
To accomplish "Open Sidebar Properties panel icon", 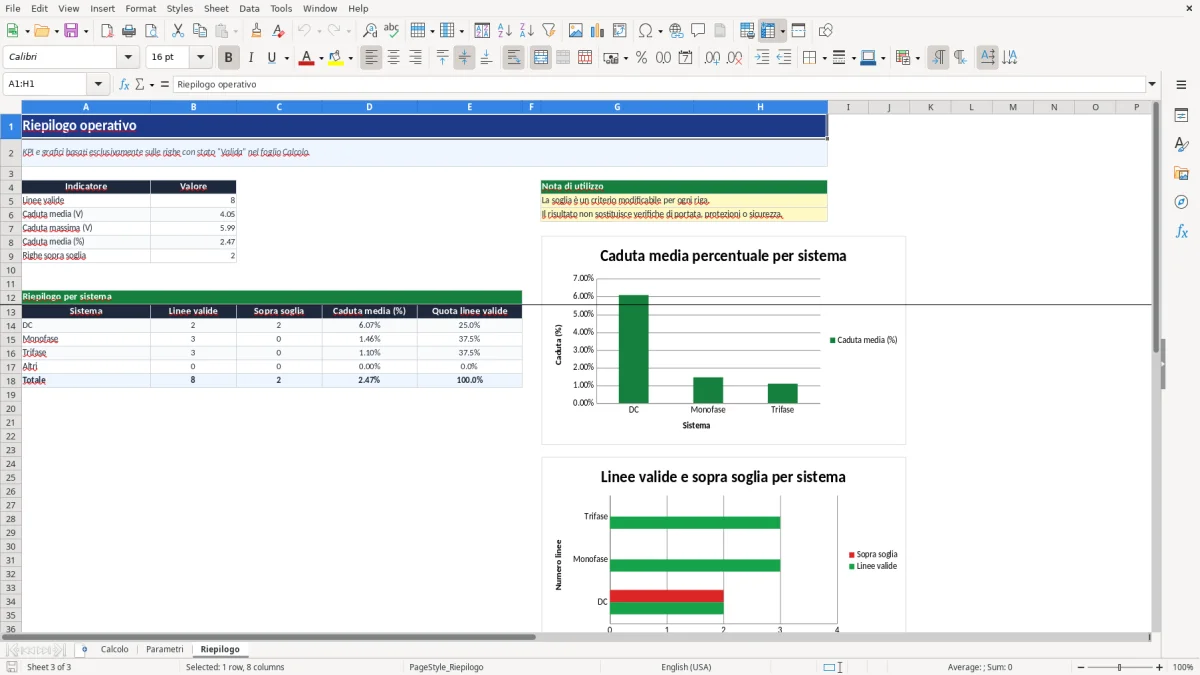I will coord(1181,116).
